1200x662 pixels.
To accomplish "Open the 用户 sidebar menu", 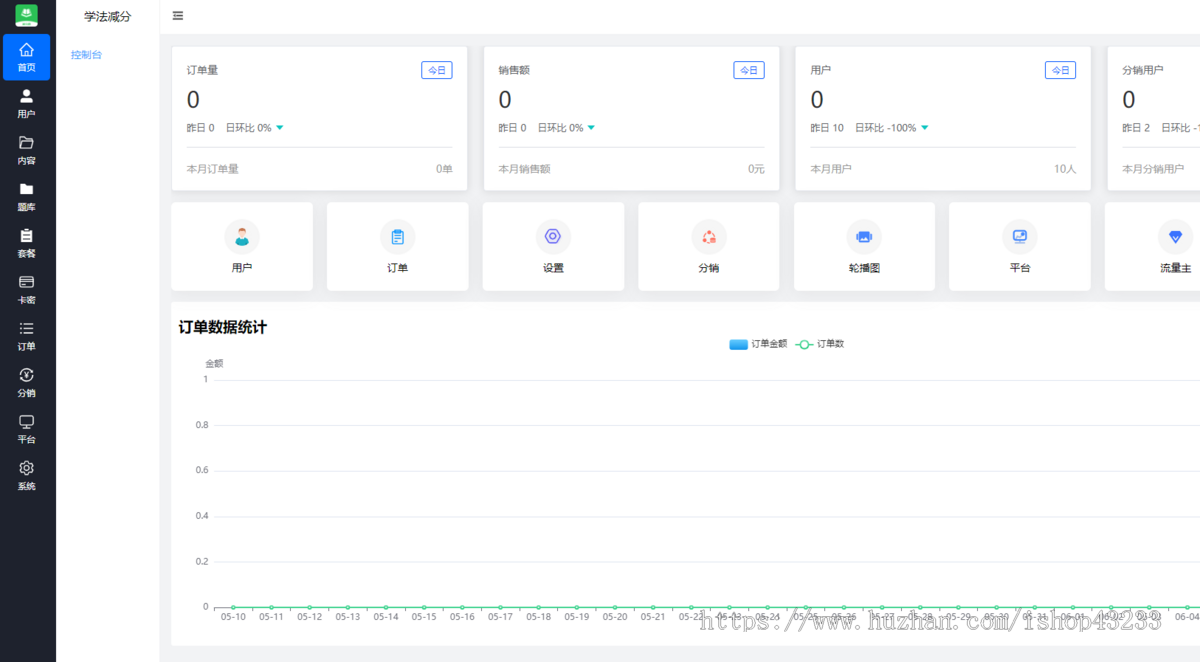I will (x=27, y=103).
